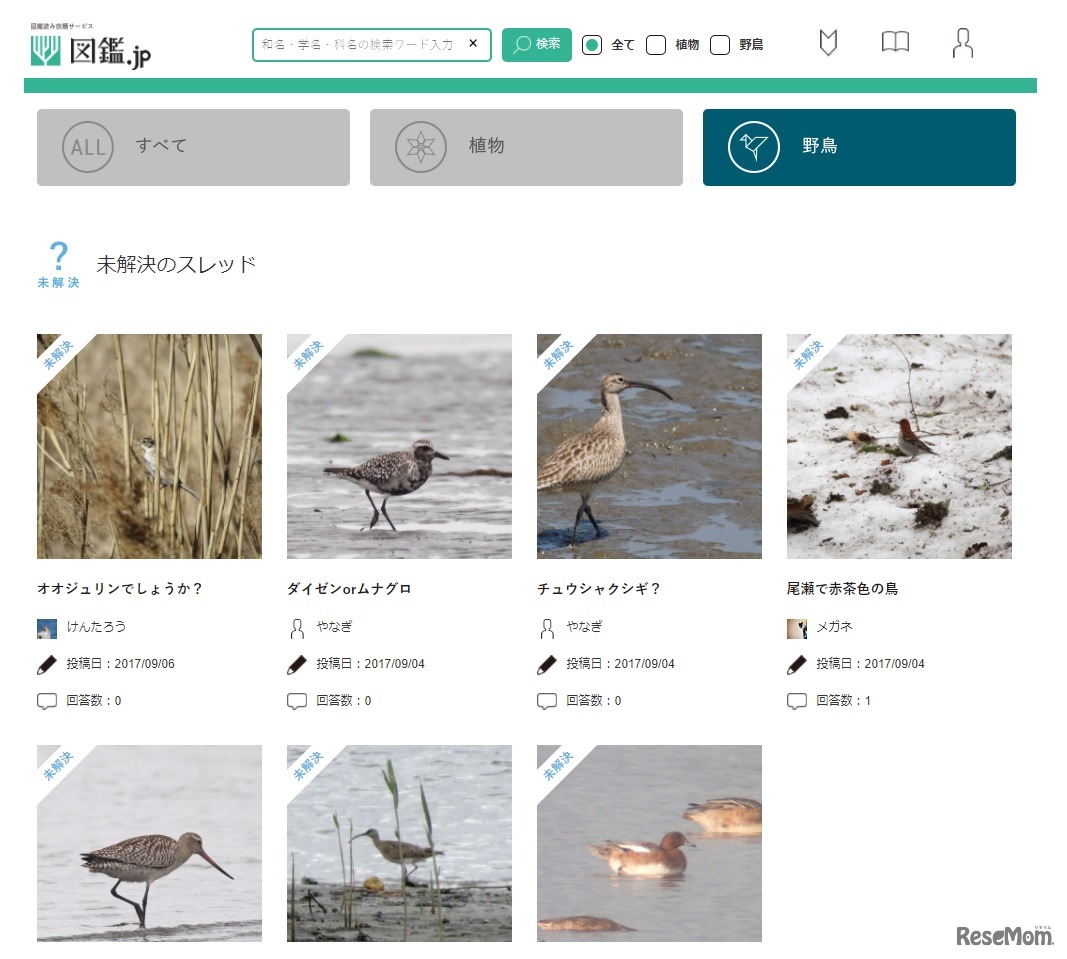Open the curlew photo above チュウシャクシギ？
Viewport: 1067px width, 959px height.
tap(649, 446)
